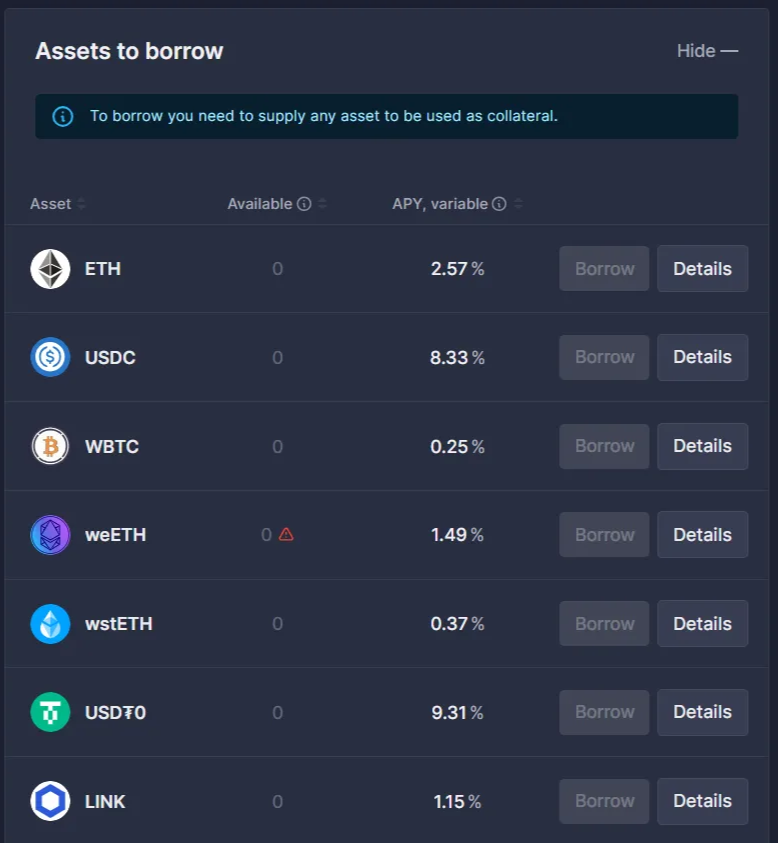Viewport: 778px width, 843px height.
Task: Click the ETH token icon
Action: (50, 269)
